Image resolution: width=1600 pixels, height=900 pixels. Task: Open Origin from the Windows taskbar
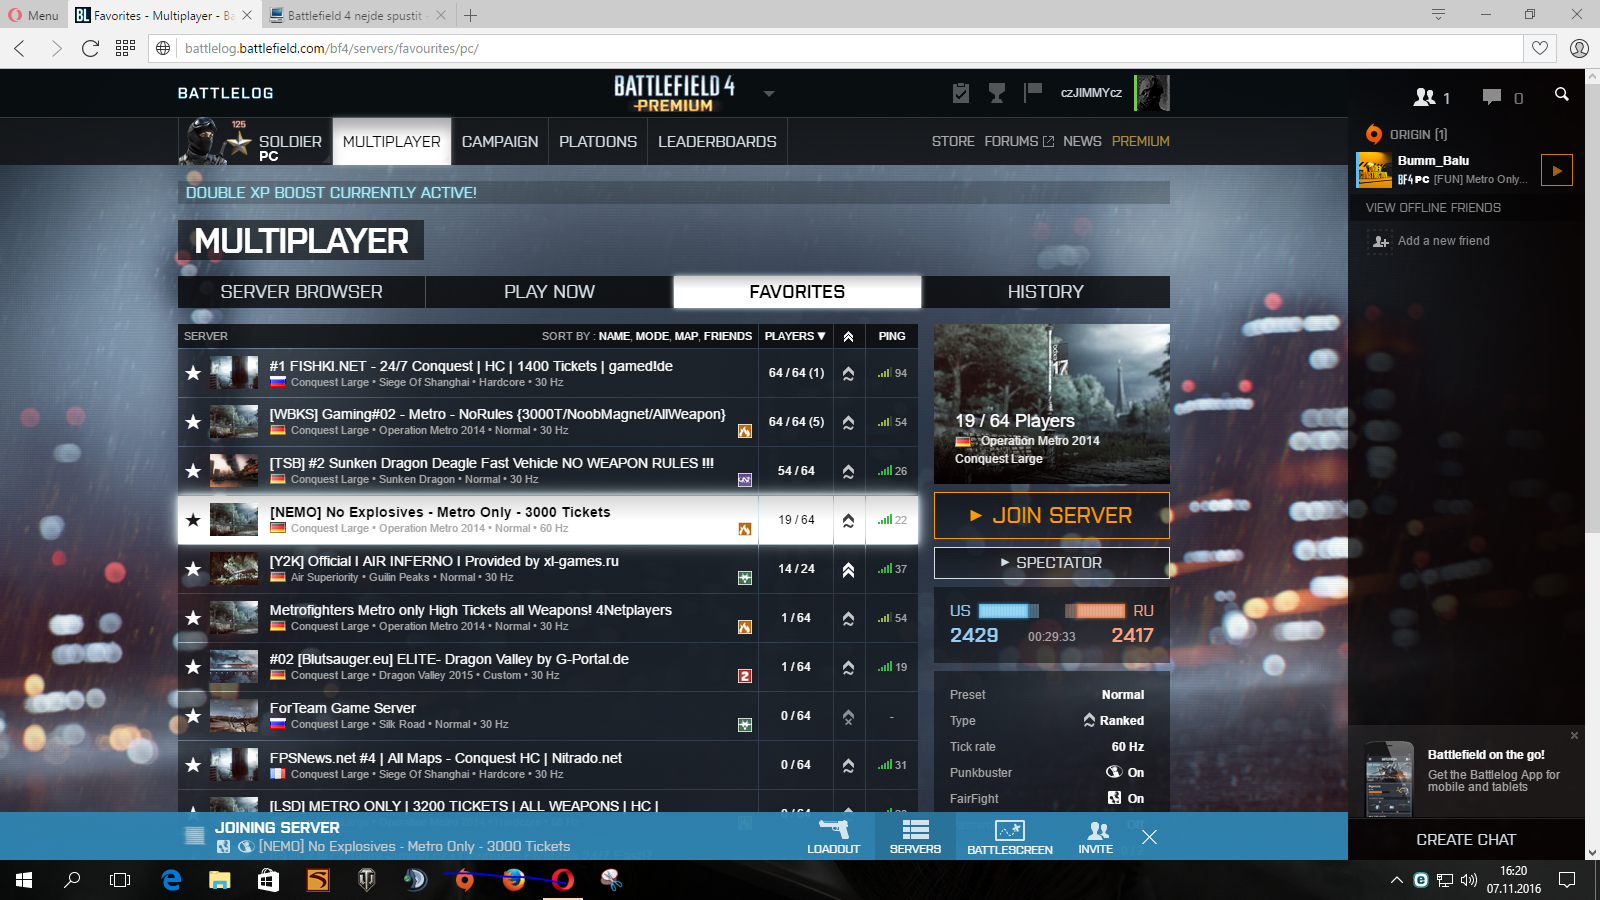465,880
